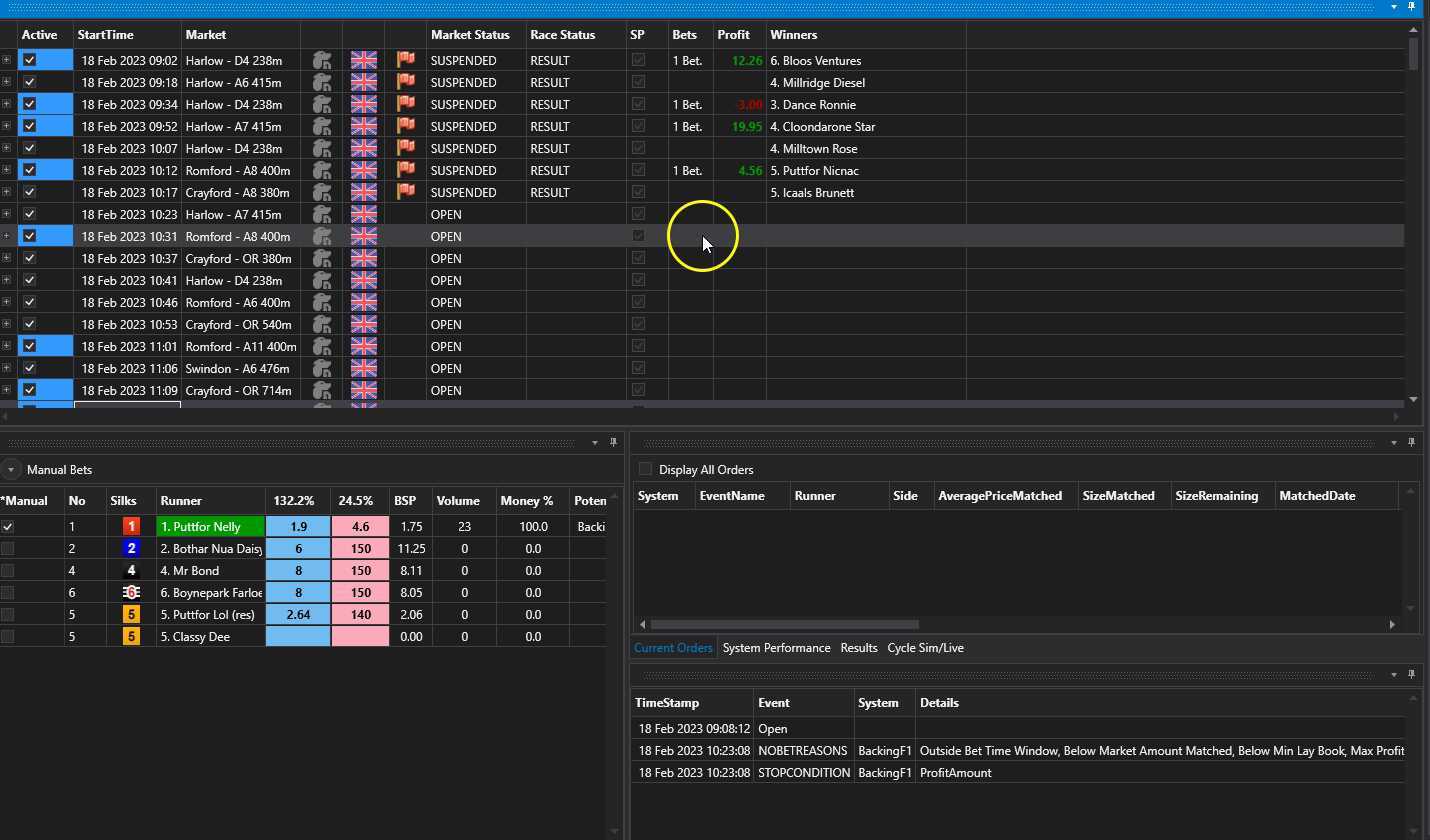1430x840 pixels.
Task: Tick the Manual checkbox for Mr Bond
Action: coord(8,571)
